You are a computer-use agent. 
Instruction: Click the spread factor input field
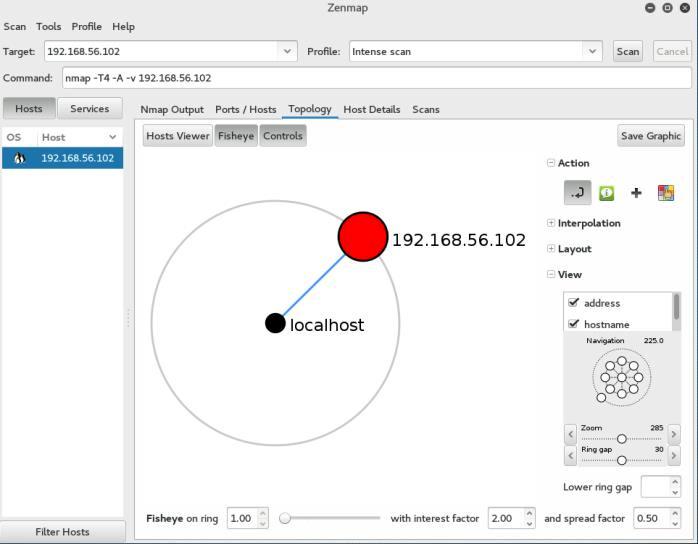(x=651, y=518)
